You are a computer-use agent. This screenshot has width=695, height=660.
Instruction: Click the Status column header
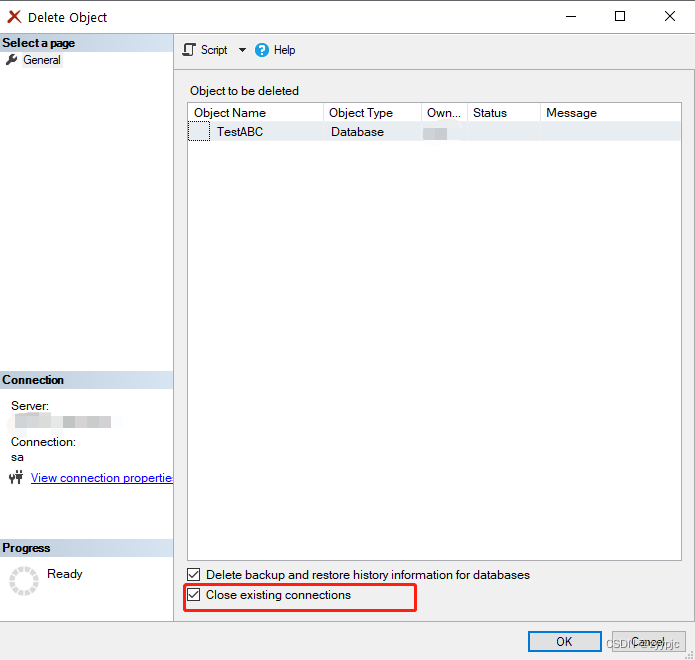click(x=504, y=113)
